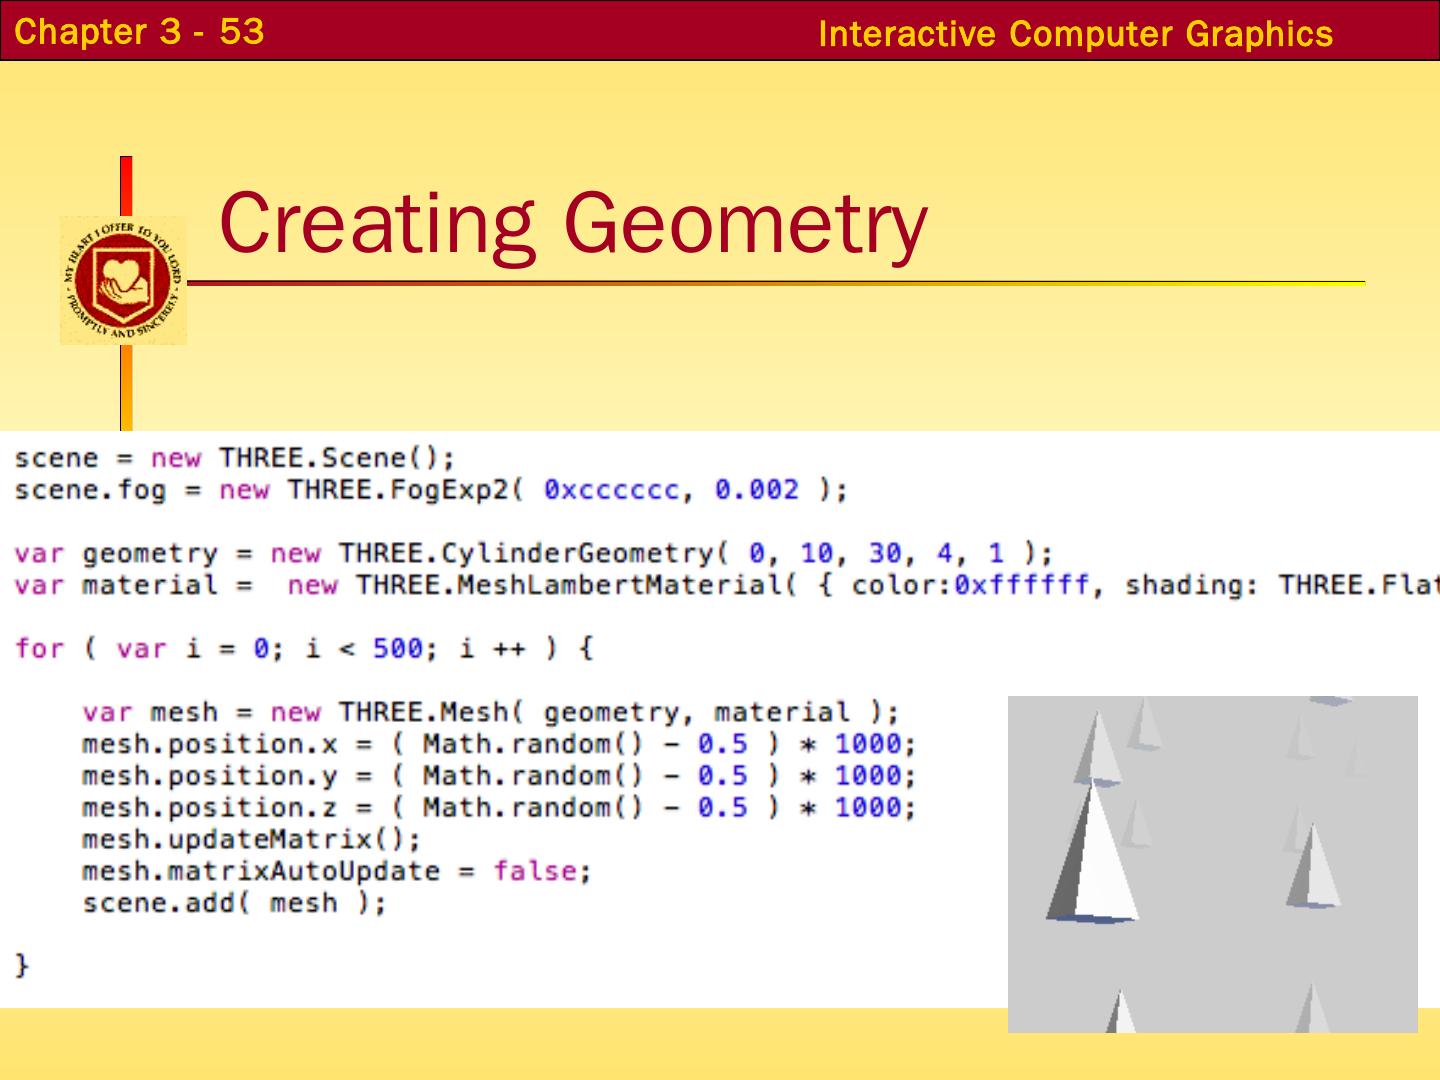The width and height of the screenshot is (1440, 1080).
Task: Click the mesh.position.x assignment line
Action: 498,744
